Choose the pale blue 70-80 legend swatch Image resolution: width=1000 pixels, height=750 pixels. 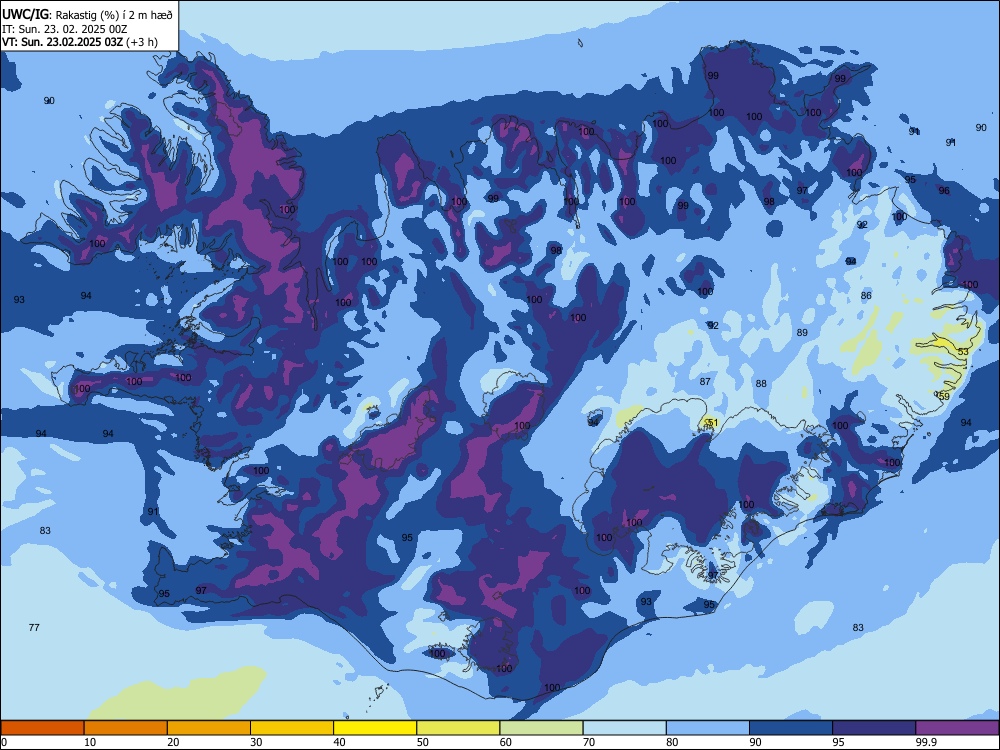tap(625, 728)
